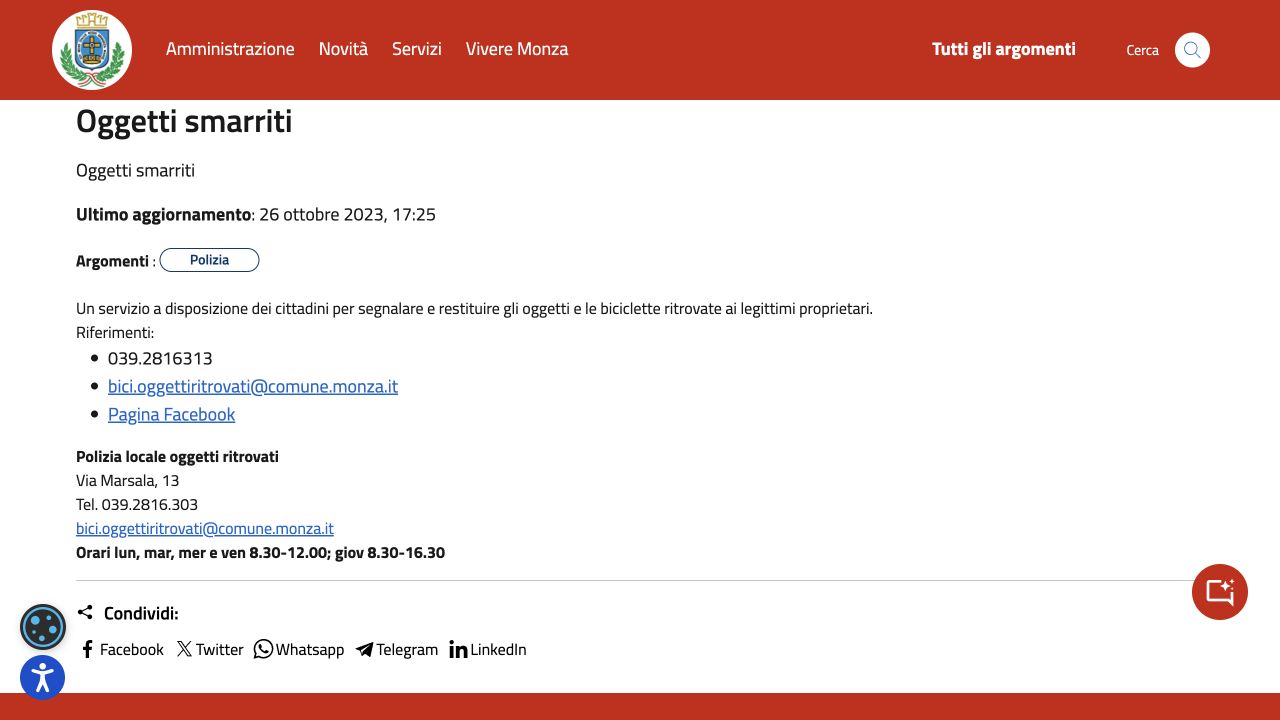The height and width of the screenshot is (720, 1280).
Task: Follow the Pagina Facebook link
Action: [x=171, y=414]
